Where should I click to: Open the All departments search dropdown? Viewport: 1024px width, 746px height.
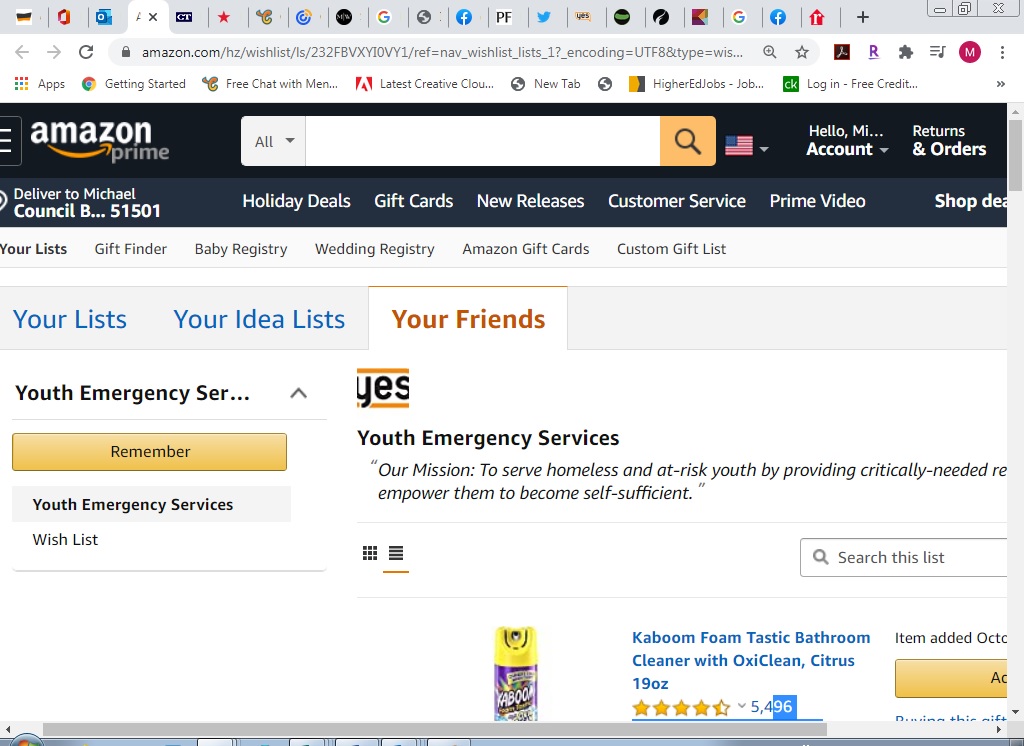(274, 141)
